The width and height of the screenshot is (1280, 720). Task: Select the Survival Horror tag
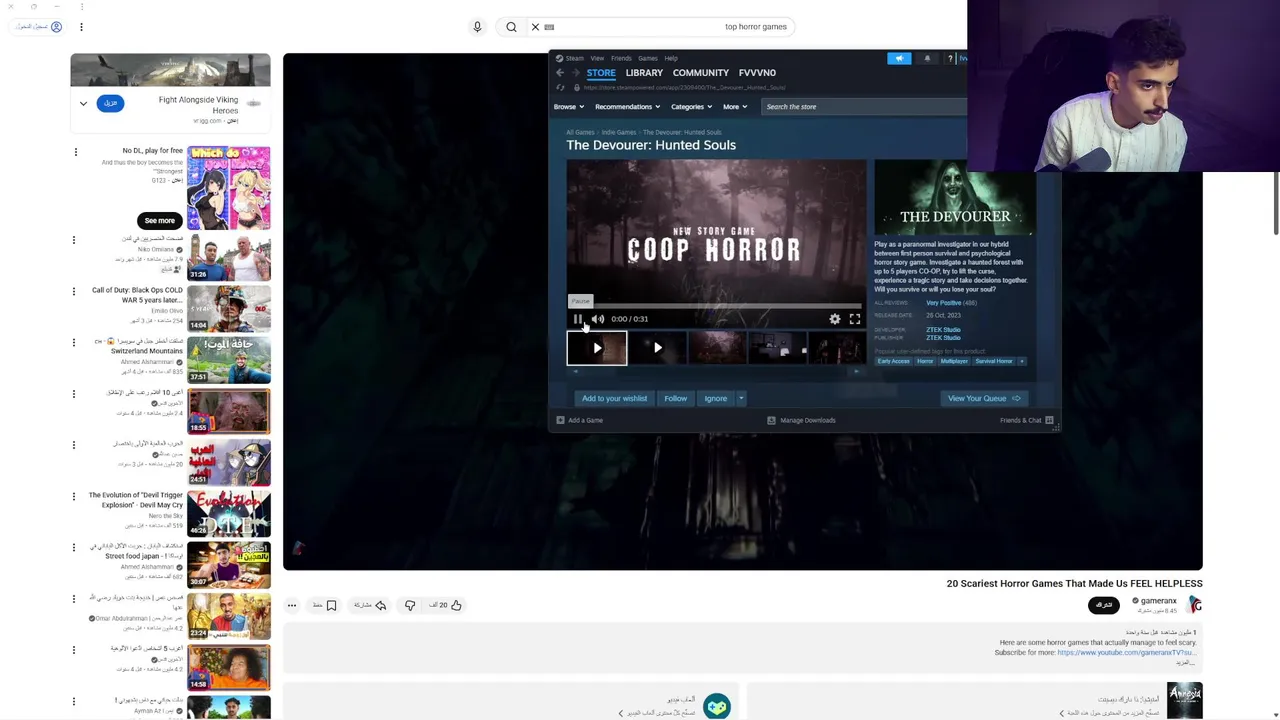pos(994,361)
